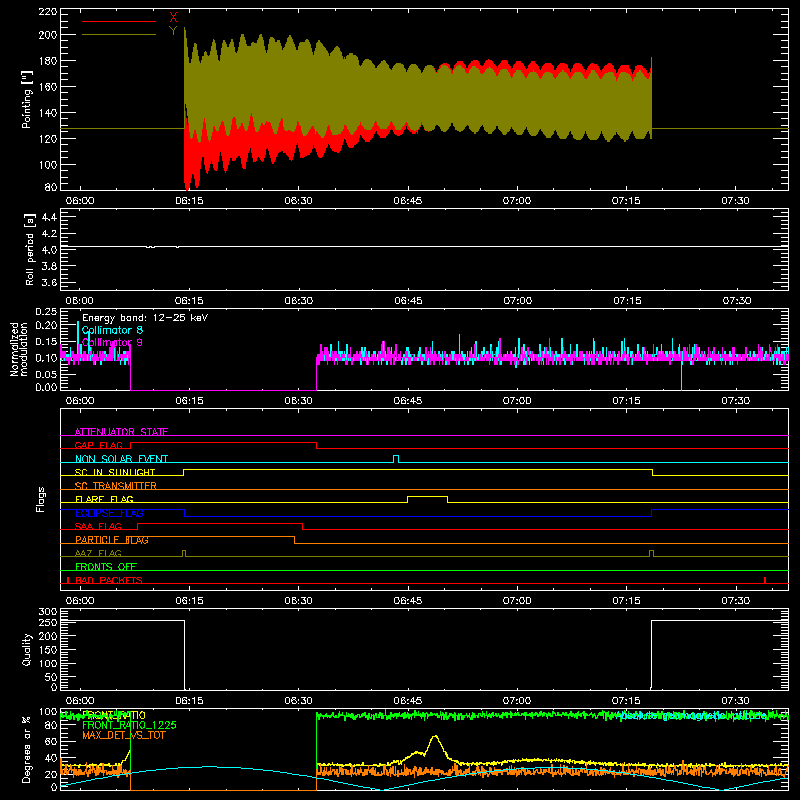Screen dimensions: 800x800
Task: Click the Roll period axis title
Action: coord(30,249)
